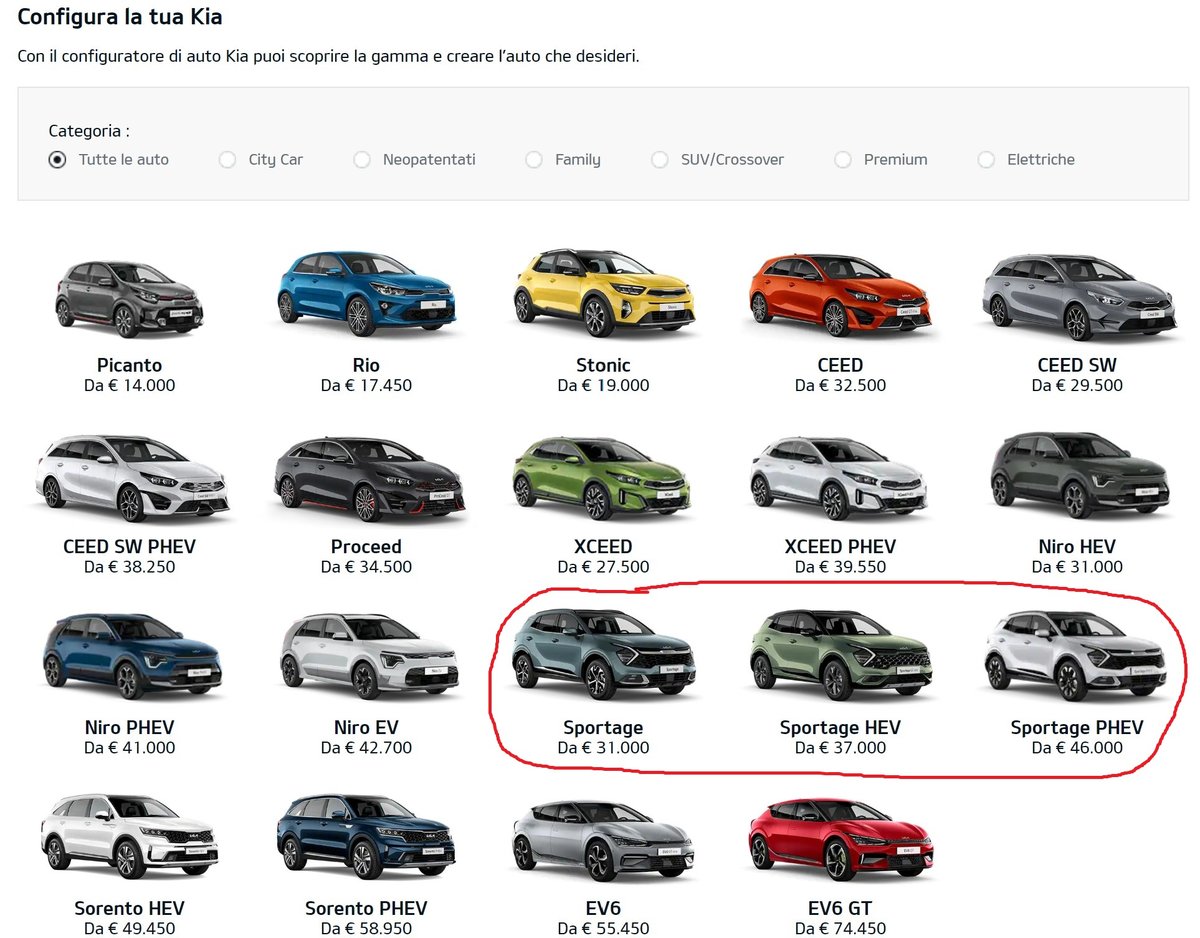This screenshot has width=1200, height=938.
Task: Open the black Proceed car image
Action: 366,478
